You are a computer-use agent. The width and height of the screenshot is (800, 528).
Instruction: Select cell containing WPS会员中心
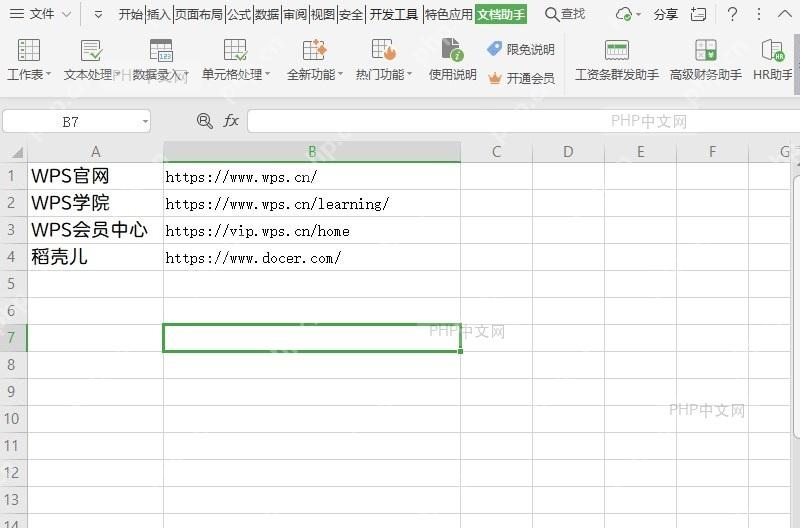point(95,230)
